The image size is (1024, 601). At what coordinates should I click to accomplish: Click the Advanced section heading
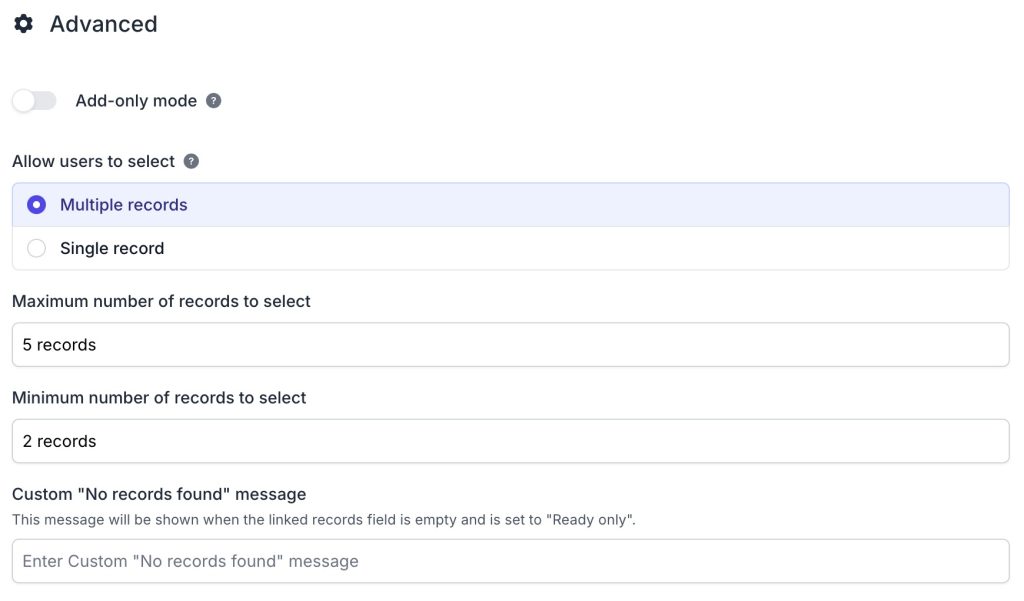103,24
